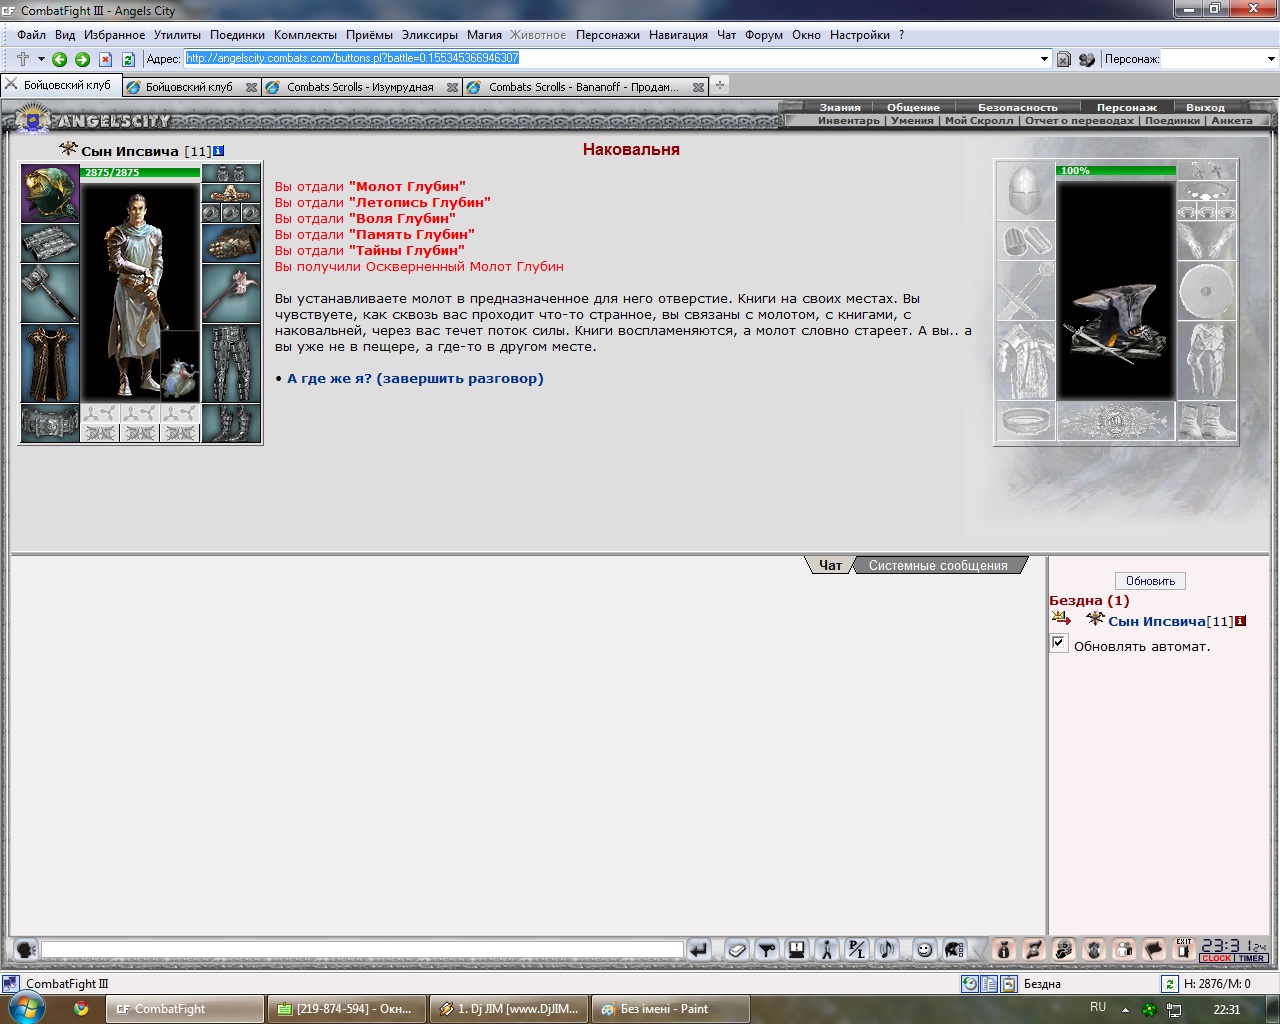Viewport: 1280px width, 1024px height.
Task: Click the smiley emoticons icon
Action: (x=925, y=950)
